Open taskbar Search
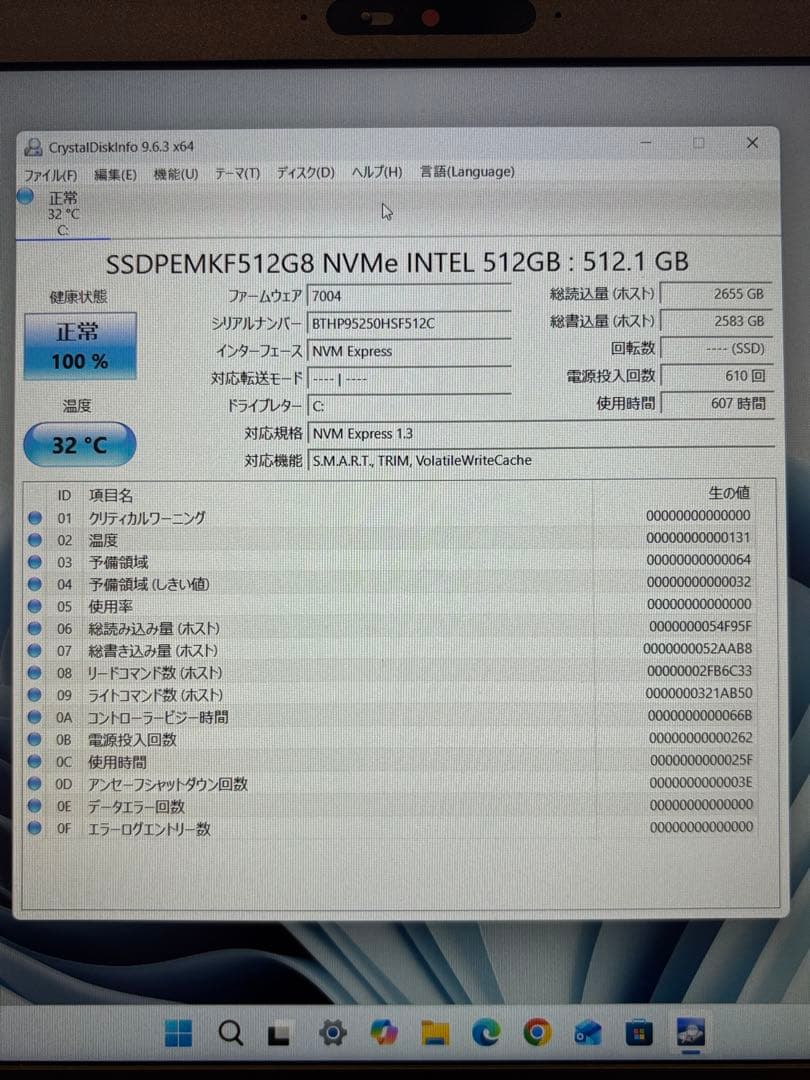The width and height of the screenshot is (810, 1080). [230, 1032]
